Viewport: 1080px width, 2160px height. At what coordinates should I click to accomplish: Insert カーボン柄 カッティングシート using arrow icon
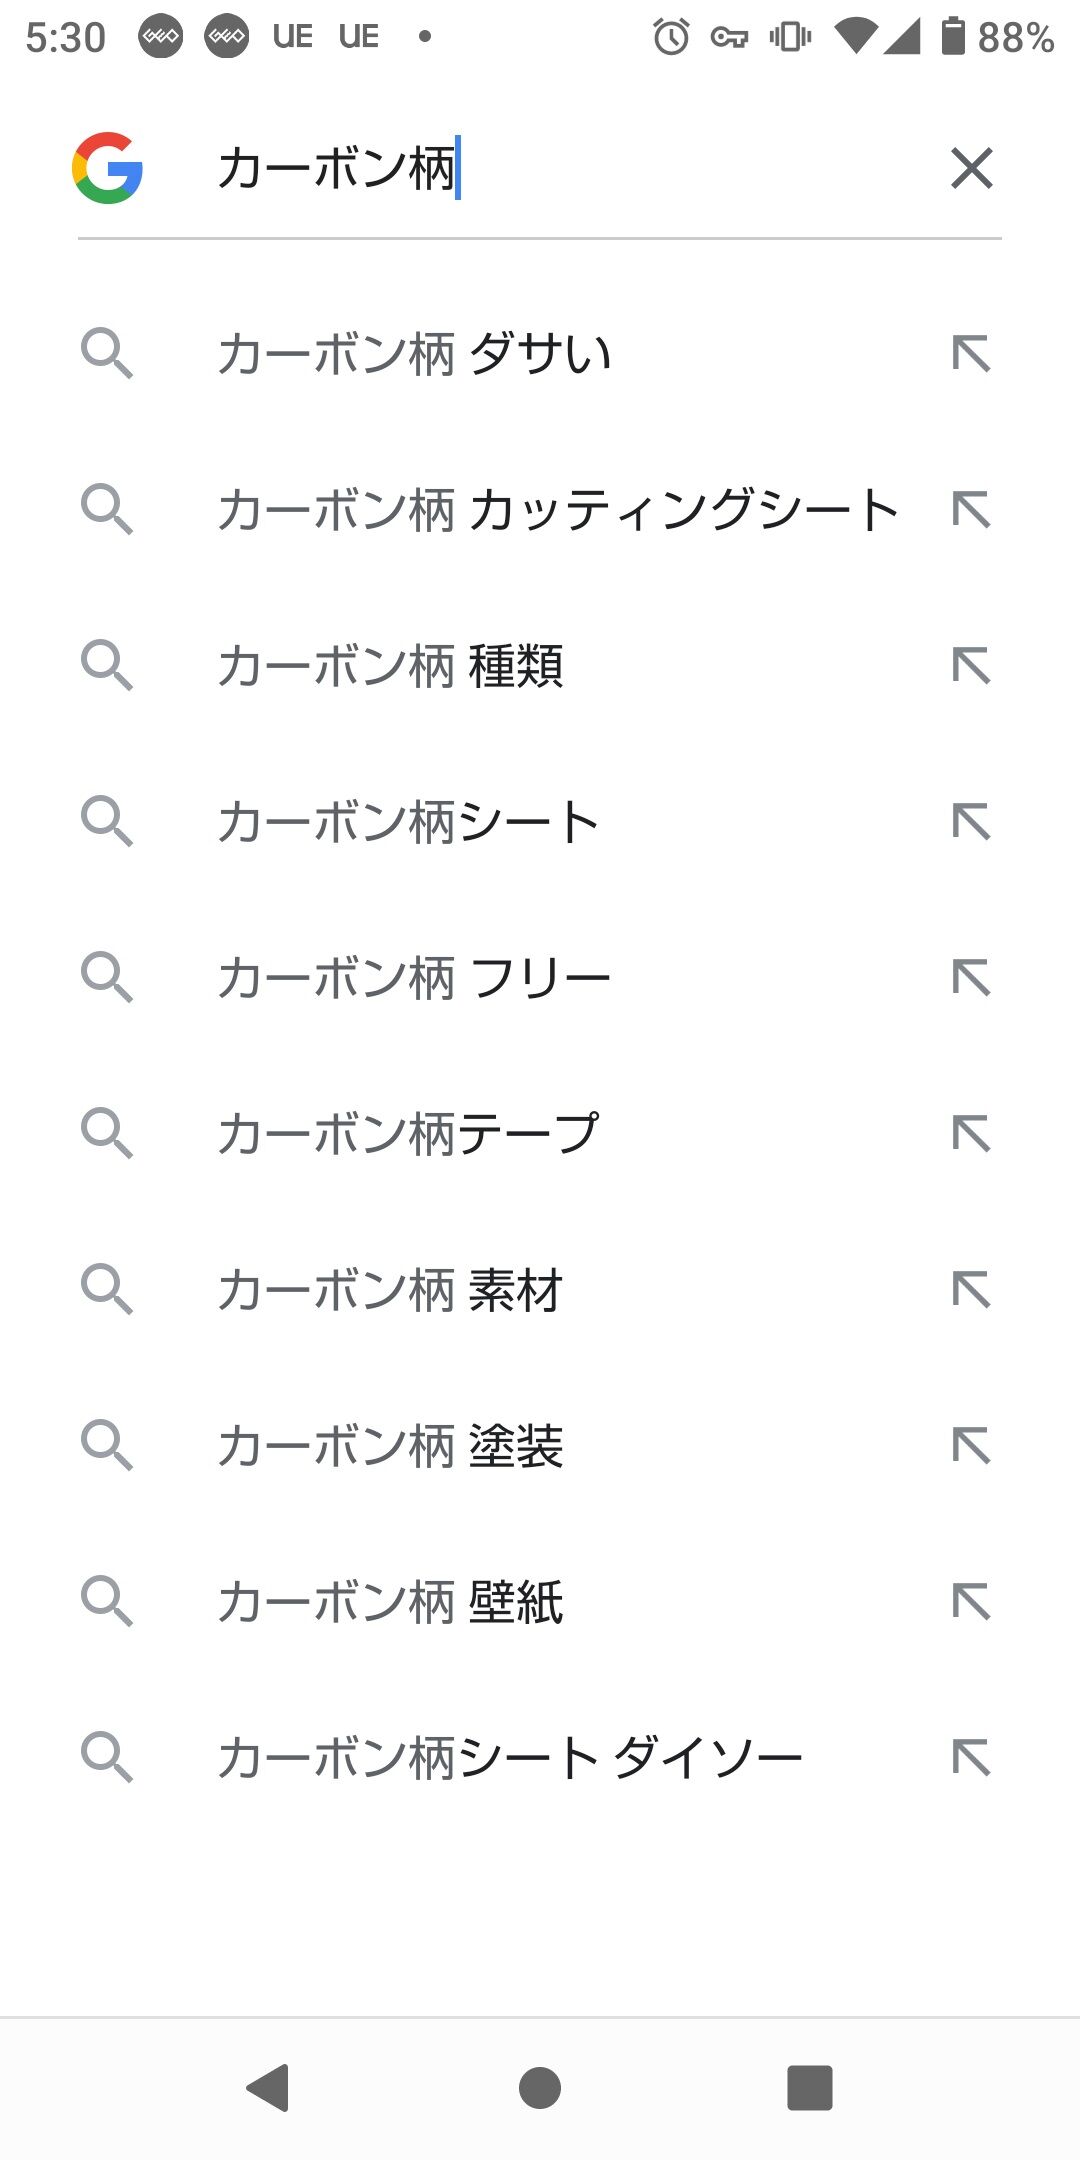pyautogui.click(x=971, y=510)
